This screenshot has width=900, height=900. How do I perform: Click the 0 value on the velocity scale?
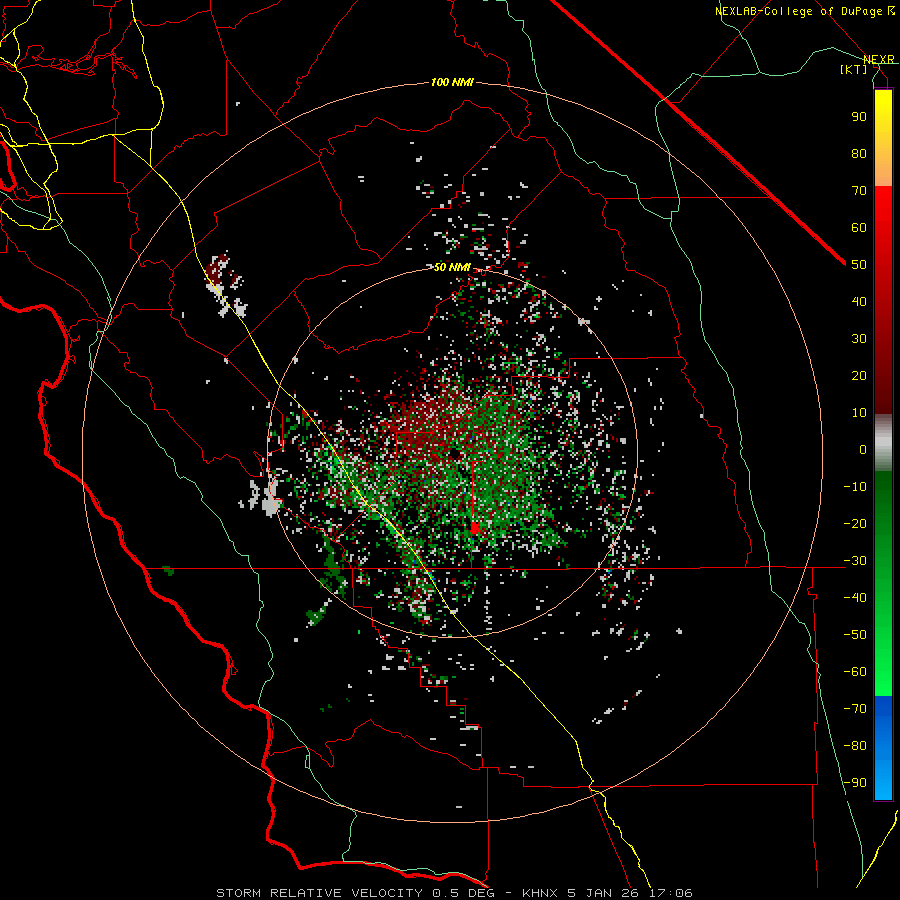pos(863,449)
